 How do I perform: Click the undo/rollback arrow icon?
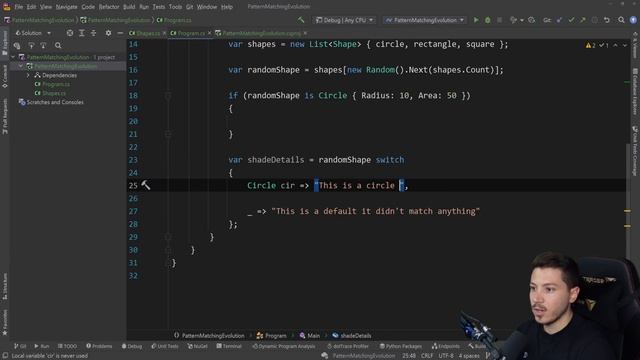[x=607, y=20]
